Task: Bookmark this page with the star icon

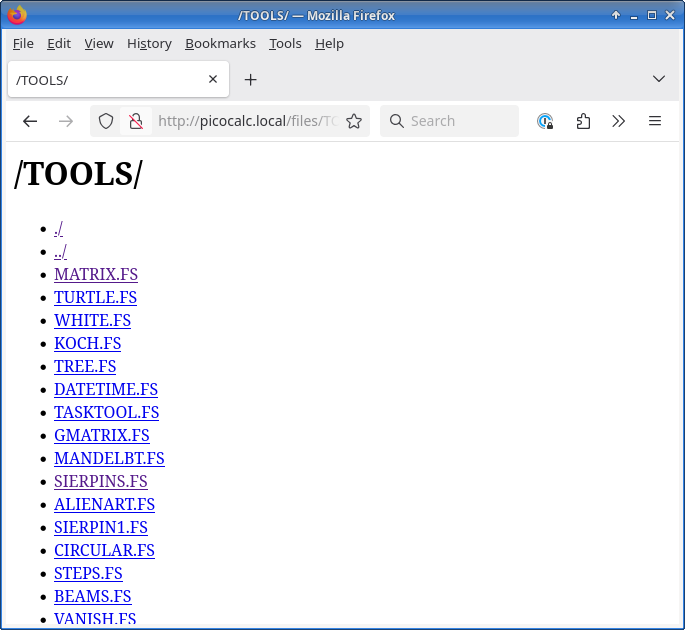Action: pyautogui.click(x=354, y=121)
